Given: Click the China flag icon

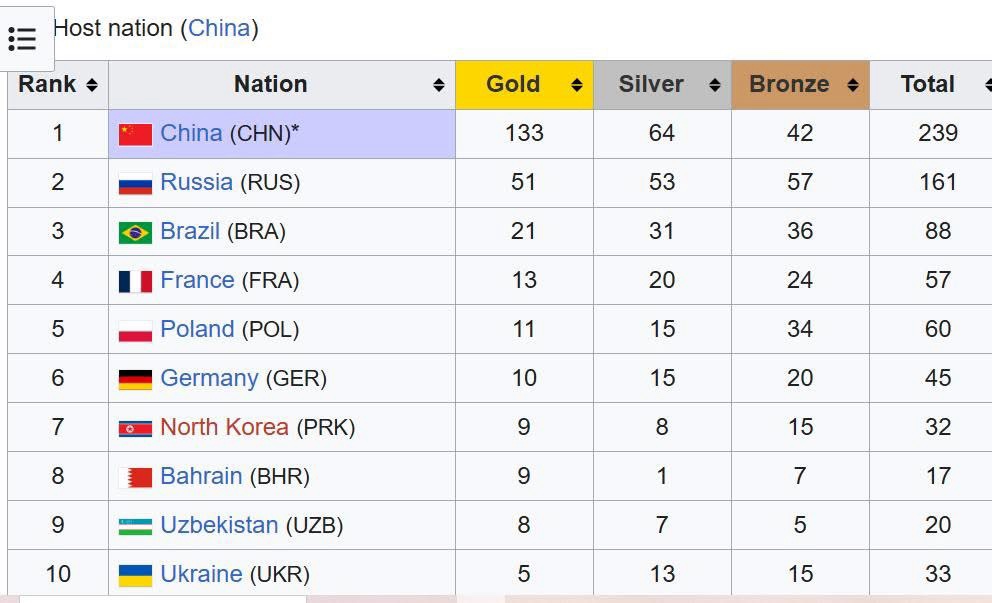Looking at the screenshot, I should coord(135,134).
